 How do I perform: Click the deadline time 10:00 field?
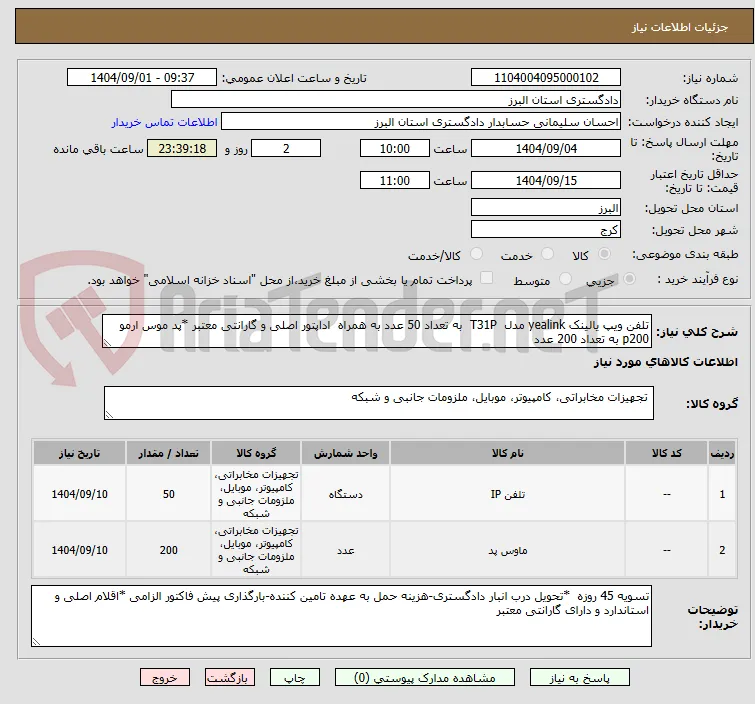coord(394,148)
